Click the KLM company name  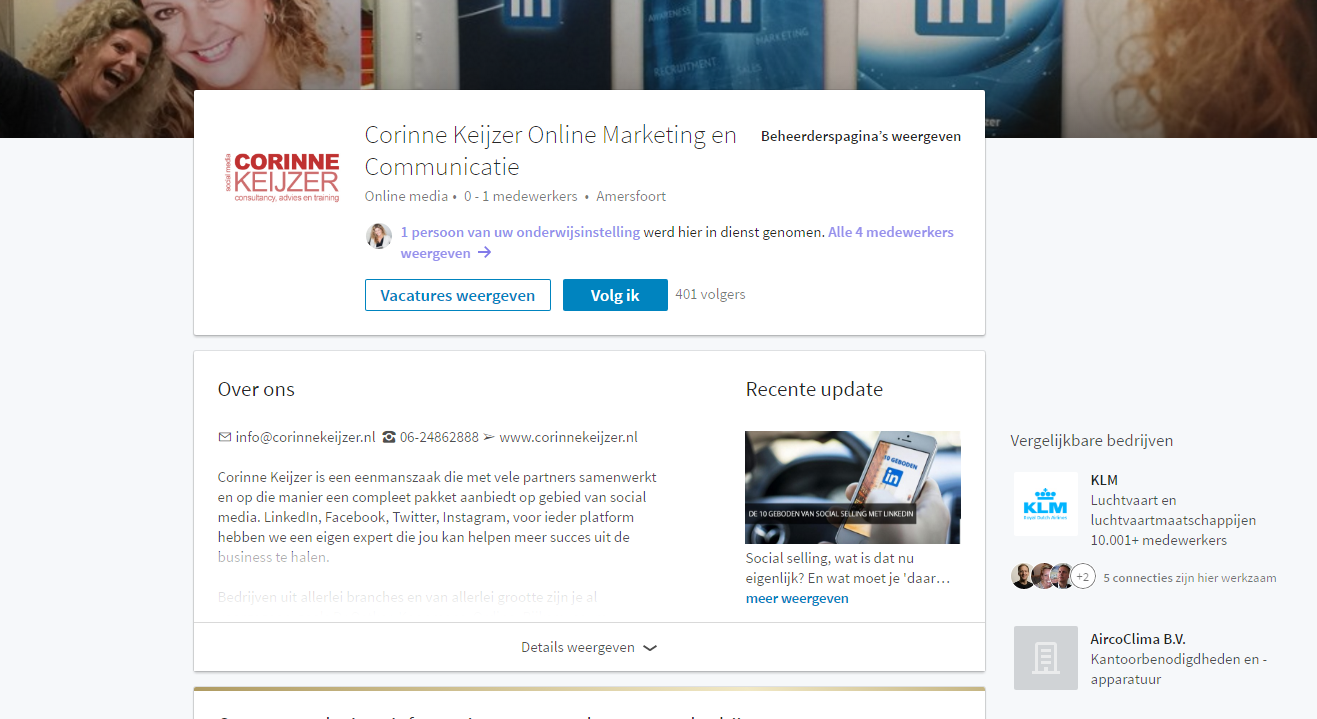(1104, 480)
